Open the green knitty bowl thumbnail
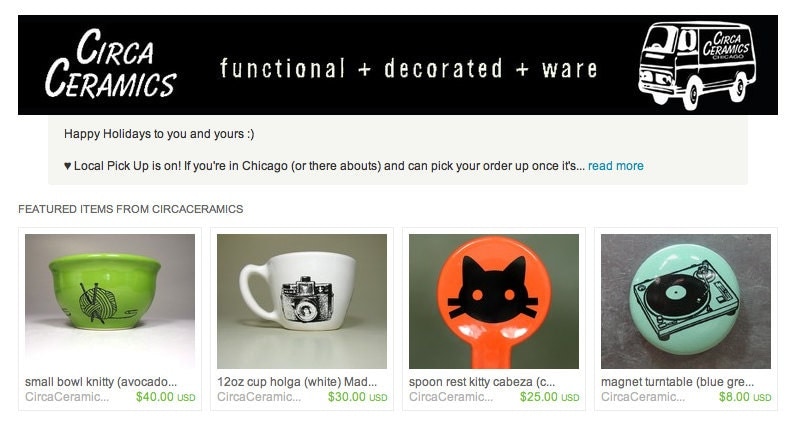This screenshot has height=424, width=794. click(110, 301)
